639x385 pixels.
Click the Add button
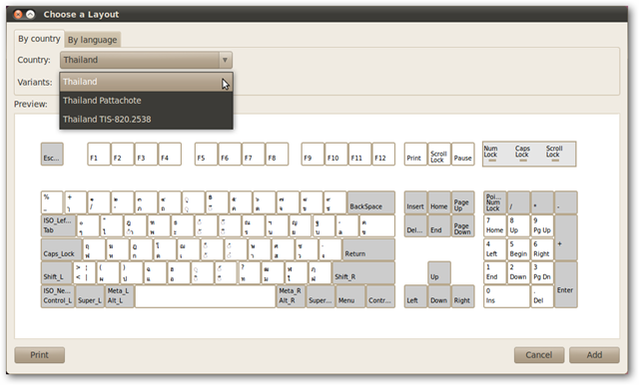[x=594, y=355]
